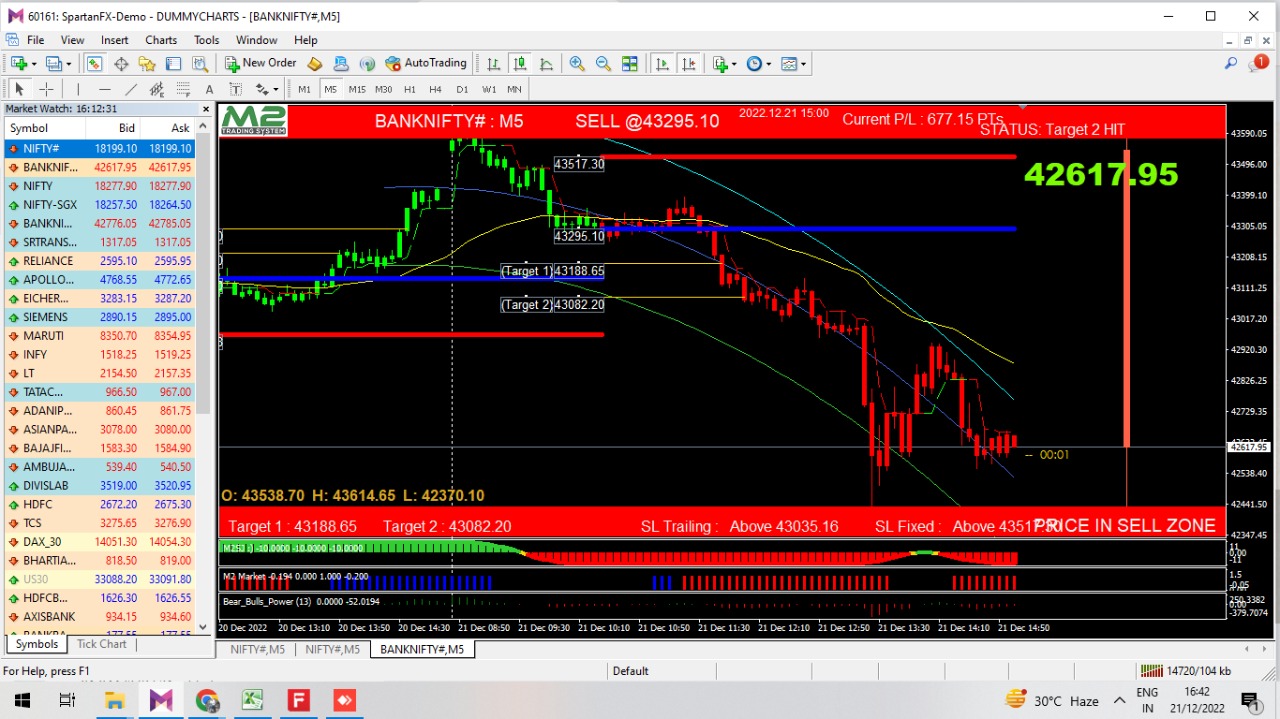Click the Windows Start button
This screenshot has width=1280, height=719.
22,700
